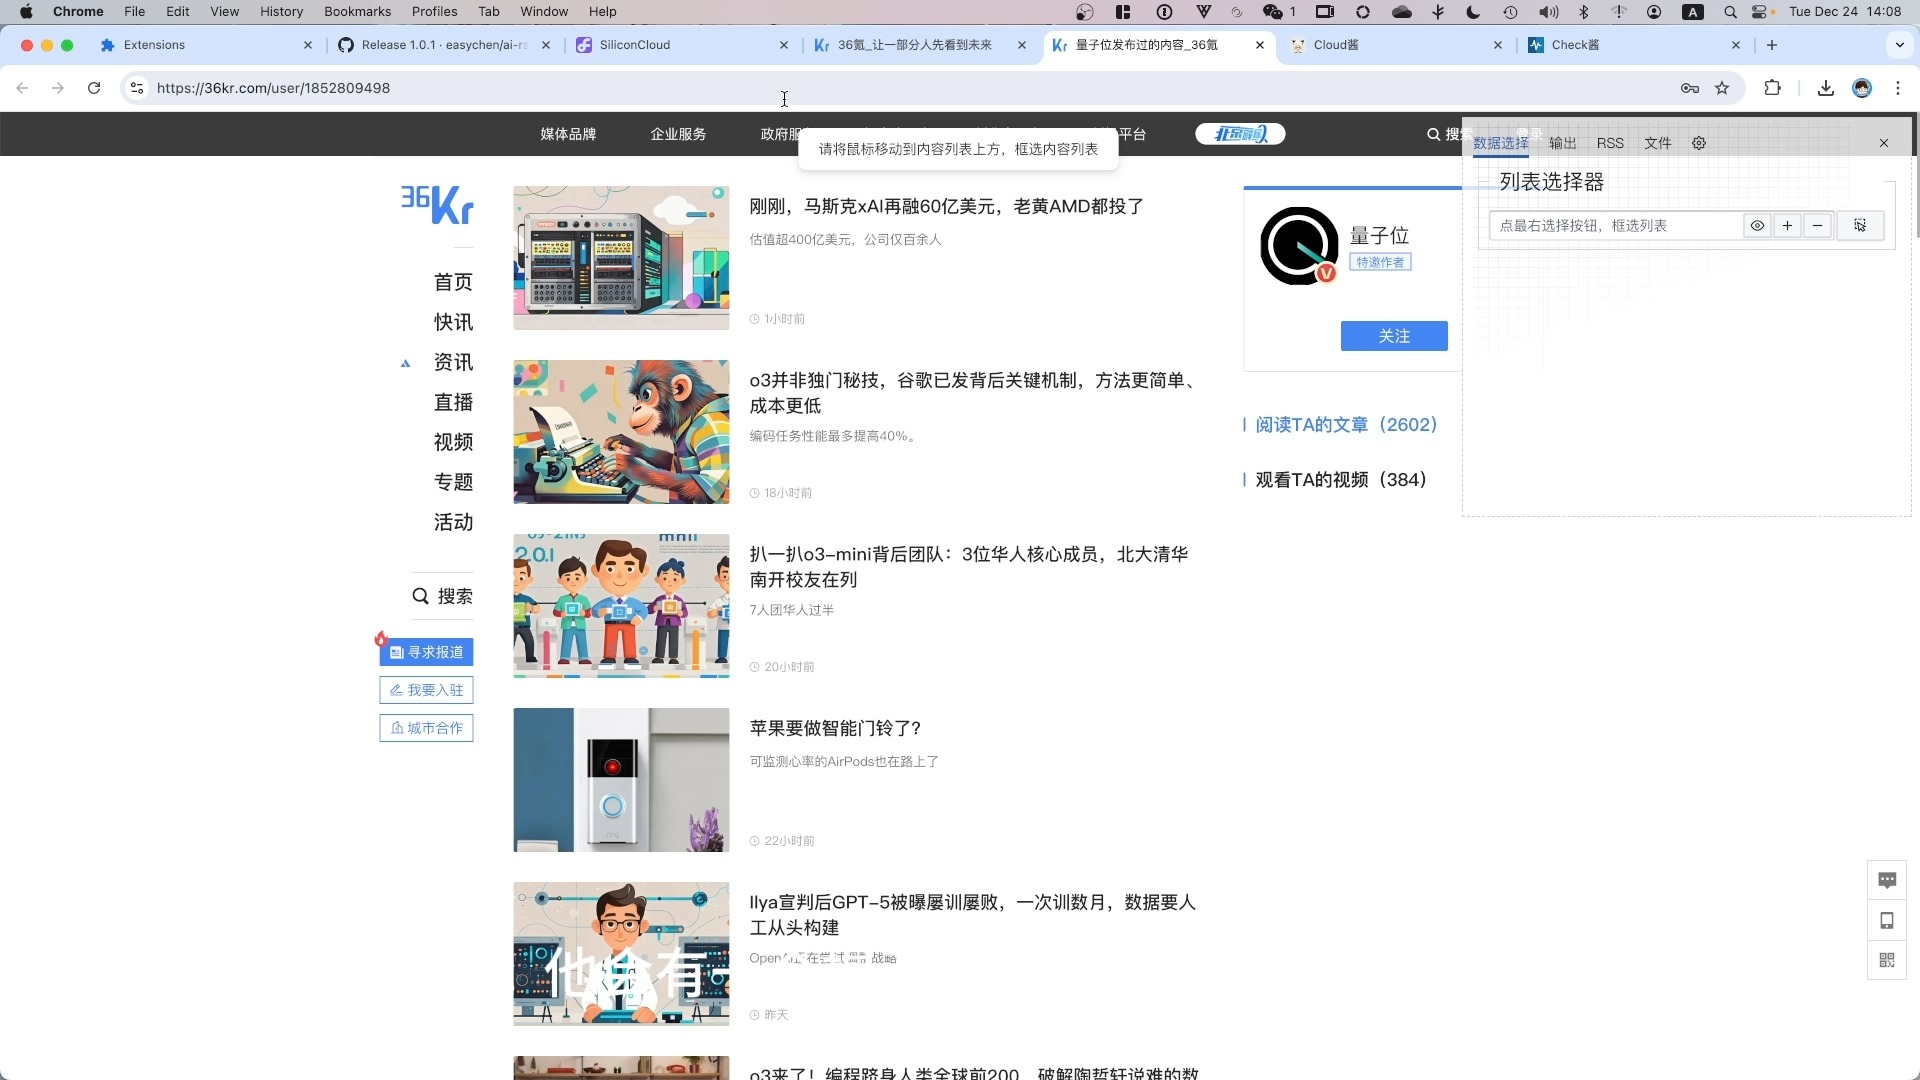Open article 扒一扒o3-mini背后团队
Screen dimensions: 1920x1080
[x=969, y=567]
